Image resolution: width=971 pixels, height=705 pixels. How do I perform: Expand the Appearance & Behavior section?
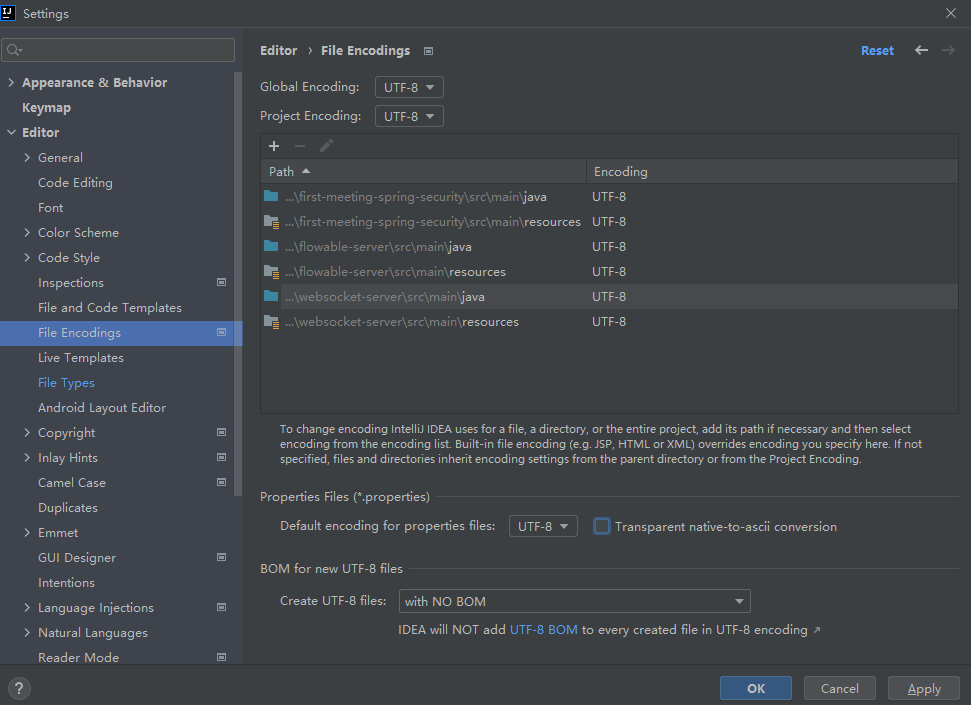(11, 83)
